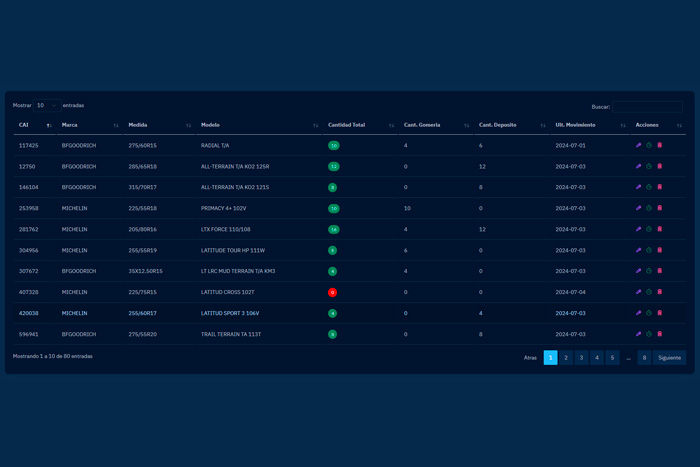
Task: Sort by Cant. Deposito column header
Action: [512, 125]
